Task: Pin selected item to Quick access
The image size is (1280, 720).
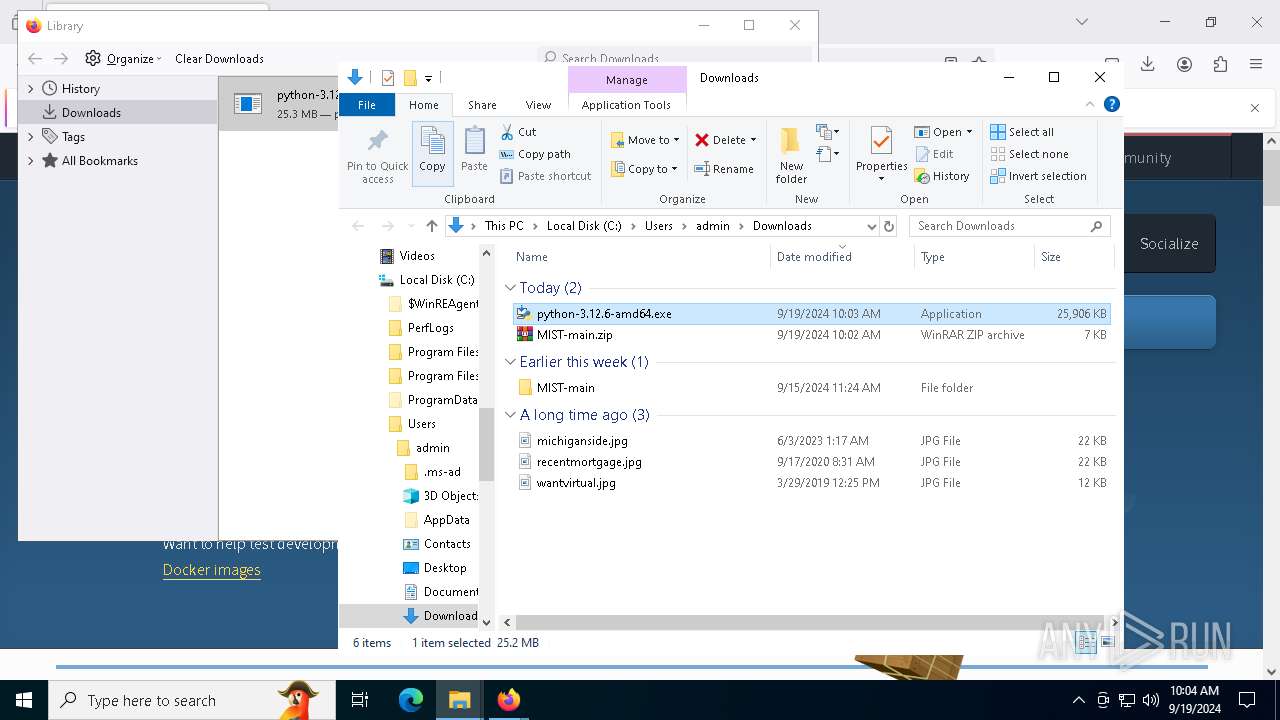Action: pos(377,155)
